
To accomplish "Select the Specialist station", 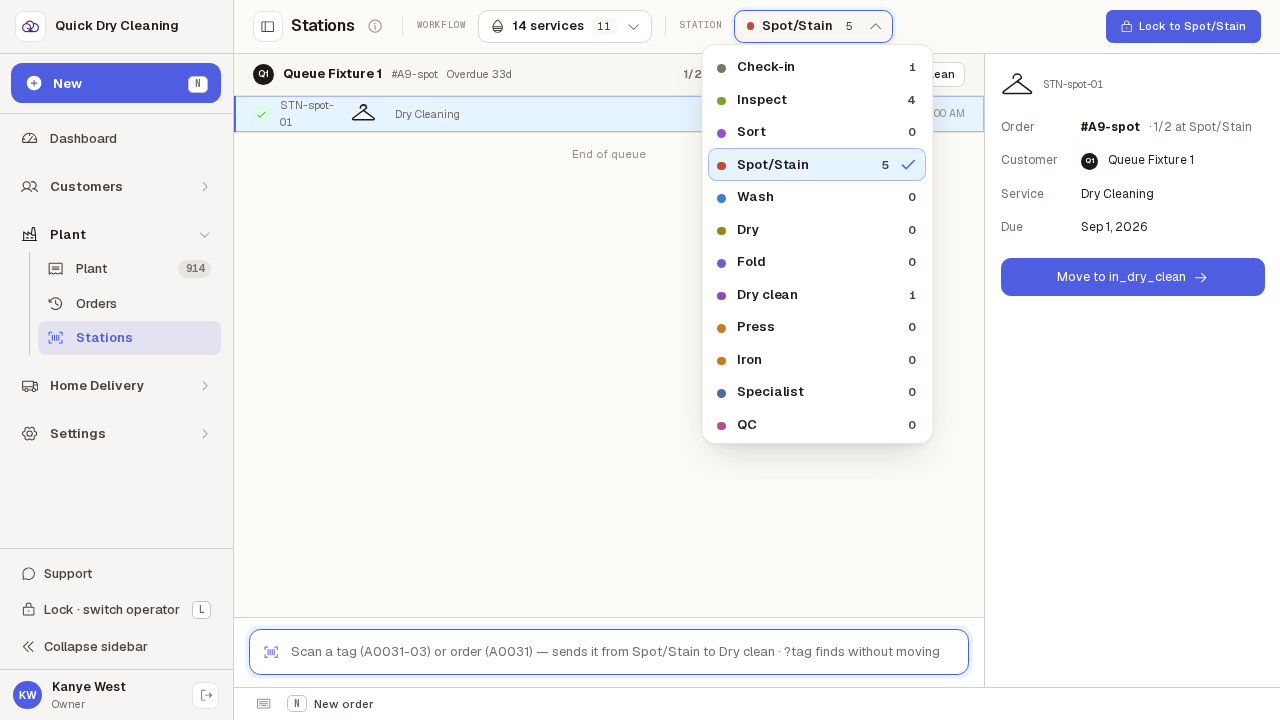I will click(817, 392).
